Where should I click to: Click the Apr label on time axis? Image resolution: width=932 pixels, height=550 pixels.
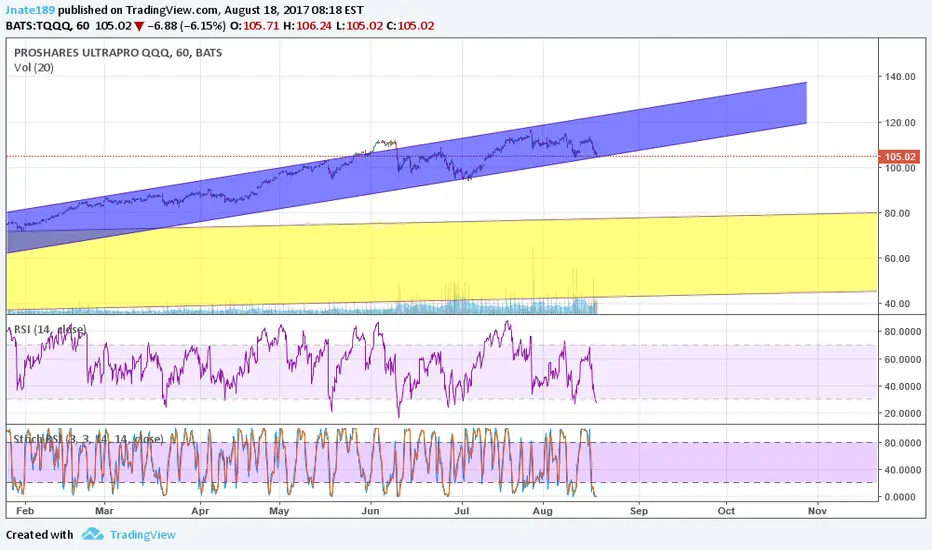(200, 511)
